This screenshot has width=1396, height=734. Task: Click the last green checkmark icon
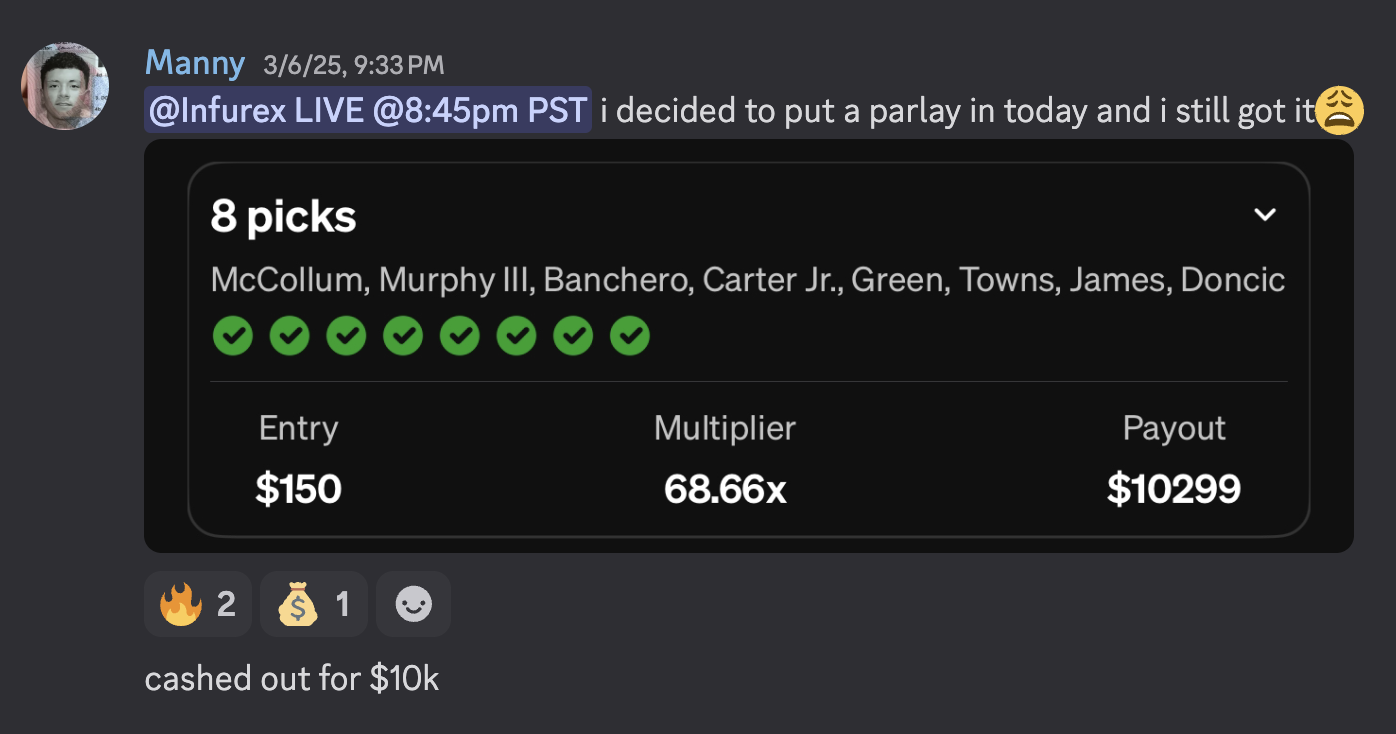[x=630, y=336]
